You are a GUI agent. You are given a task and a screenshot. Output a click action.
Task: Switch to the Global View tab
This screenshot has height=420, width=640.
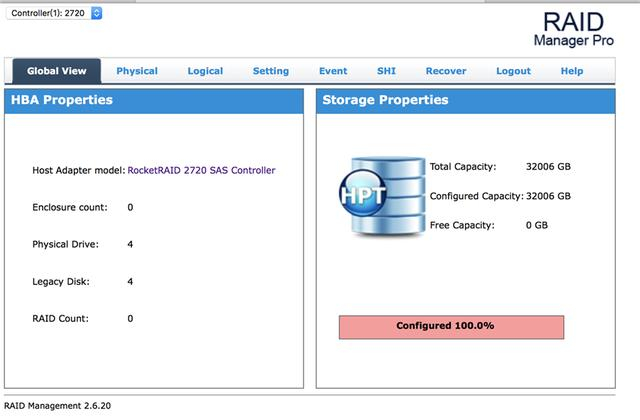[57, 71]
